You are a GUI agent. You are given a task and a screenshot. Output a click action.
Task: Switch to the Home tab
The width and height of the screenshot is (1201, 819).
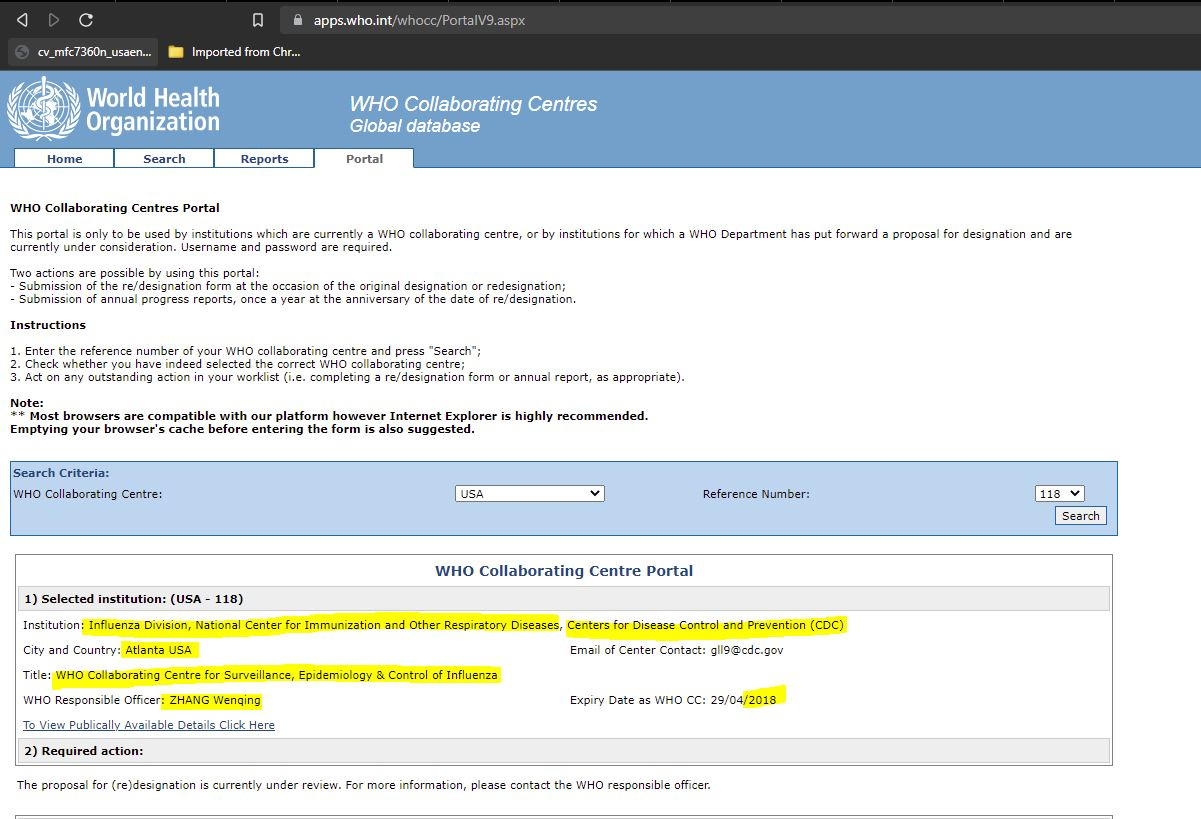click(65, 158)
